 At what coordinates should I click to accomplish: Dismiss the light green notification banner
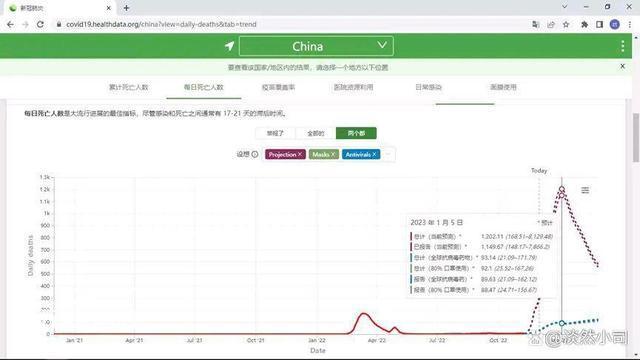tap(622, 66)
